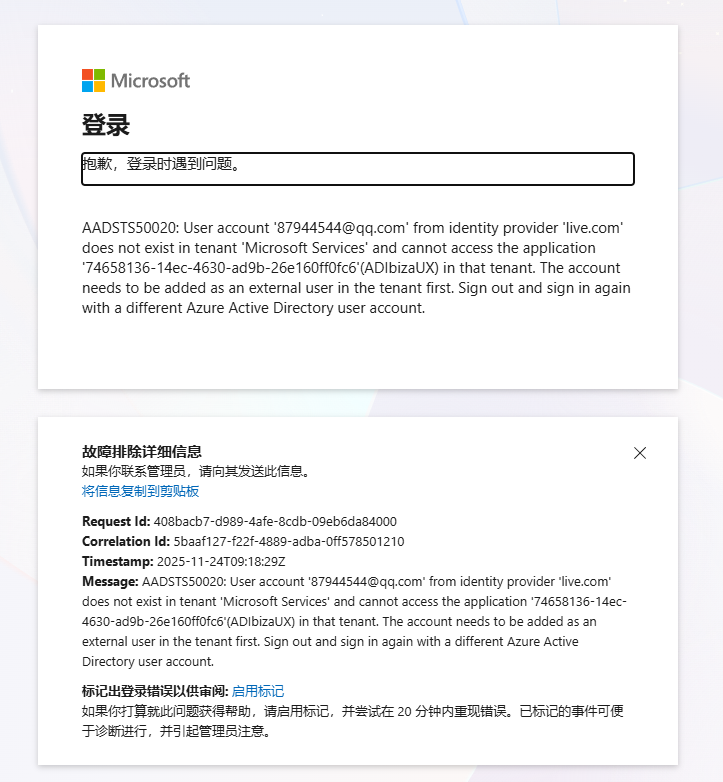Click the 如果你联系管理员 instruction line
This screenshot has height=782, width=723.
point(196,471)
